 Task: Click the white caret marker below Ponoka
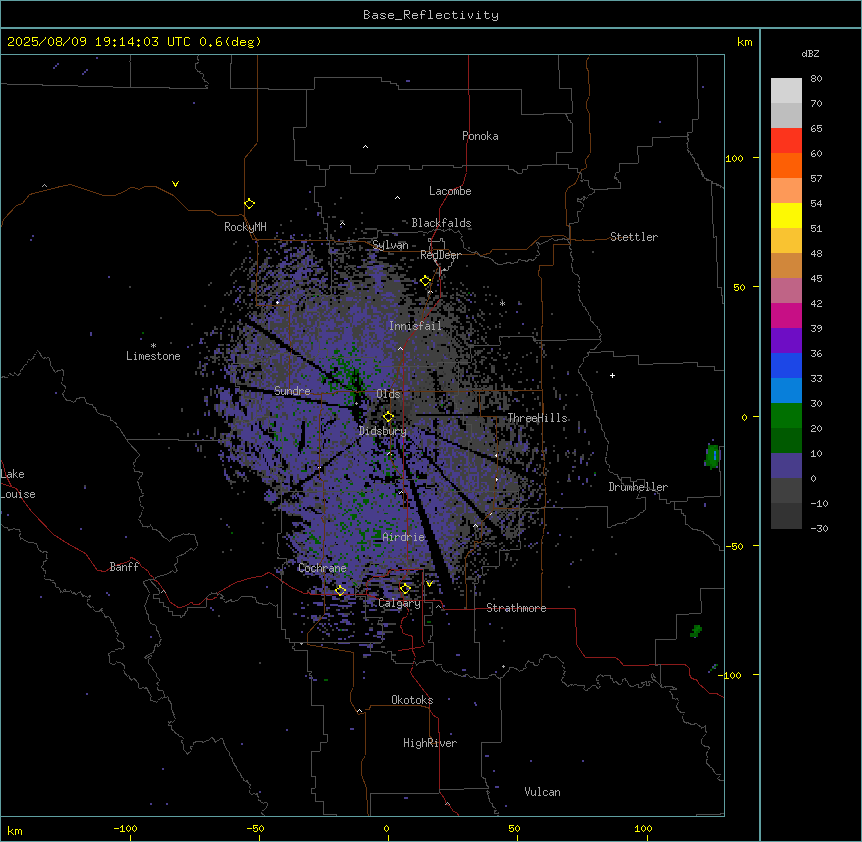point(365,147)
